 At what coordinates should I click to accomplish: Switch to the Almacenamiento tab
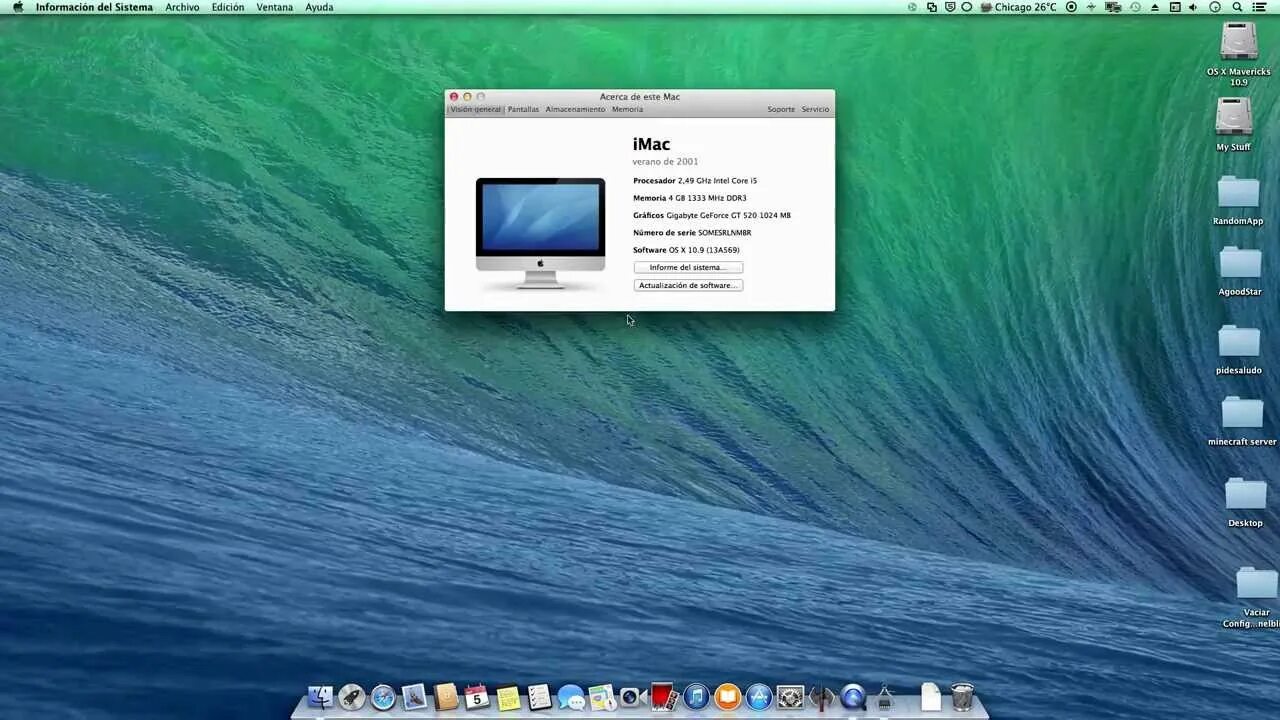[x=575, y=109]
